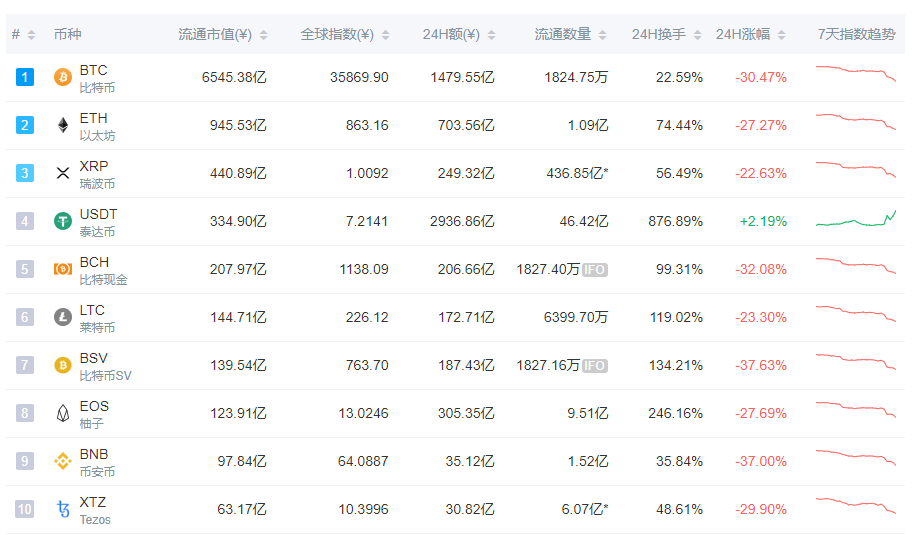Click the BCH Bitcoin Cash icon
Viewport: 920px width, 535px height.
[x=63, y=269]
